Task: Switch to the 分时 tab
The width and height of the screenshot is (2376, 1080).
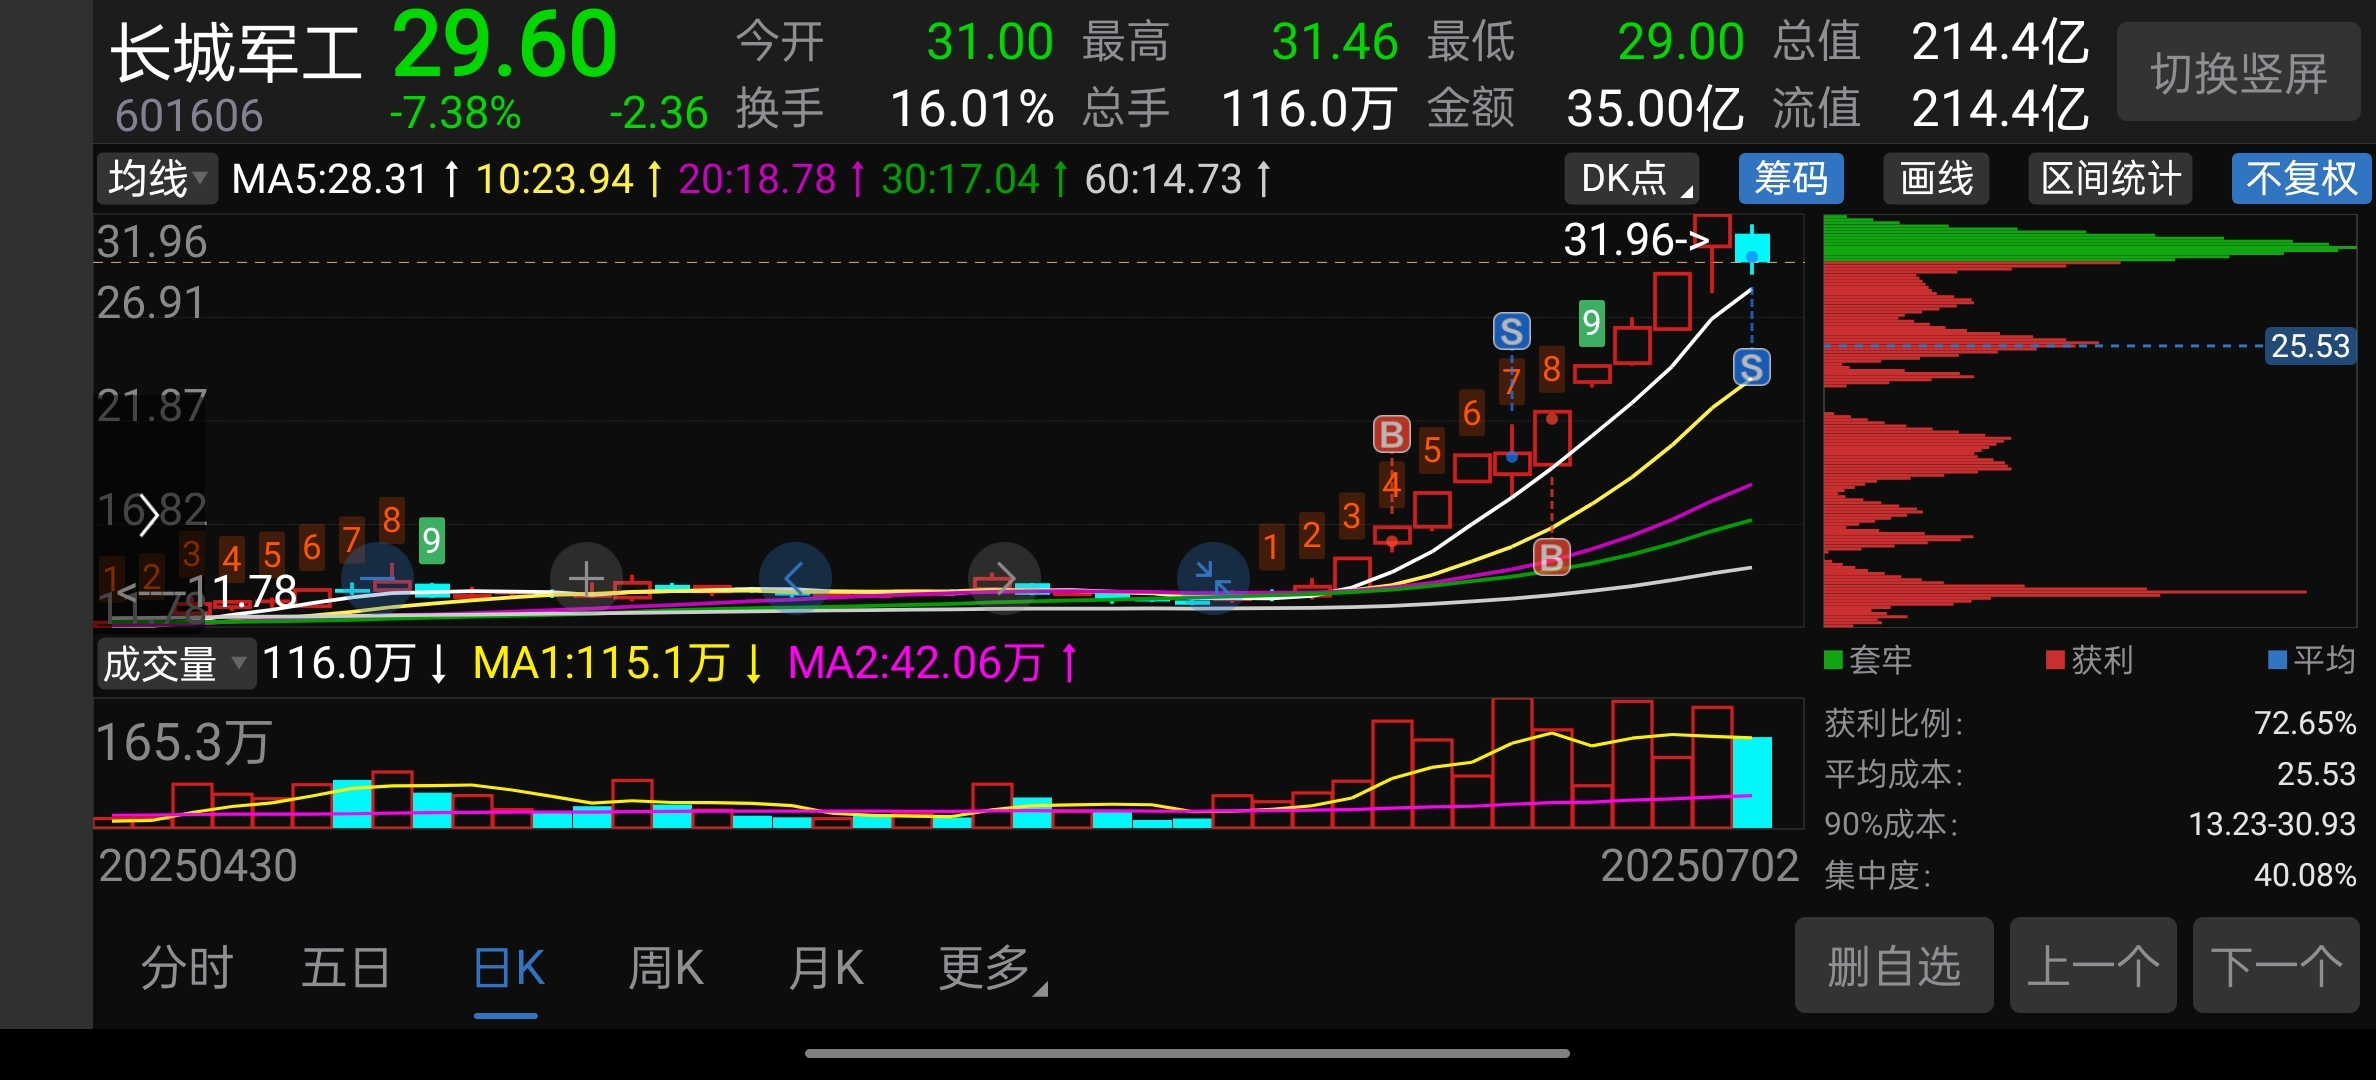Action: coord(187,968)
